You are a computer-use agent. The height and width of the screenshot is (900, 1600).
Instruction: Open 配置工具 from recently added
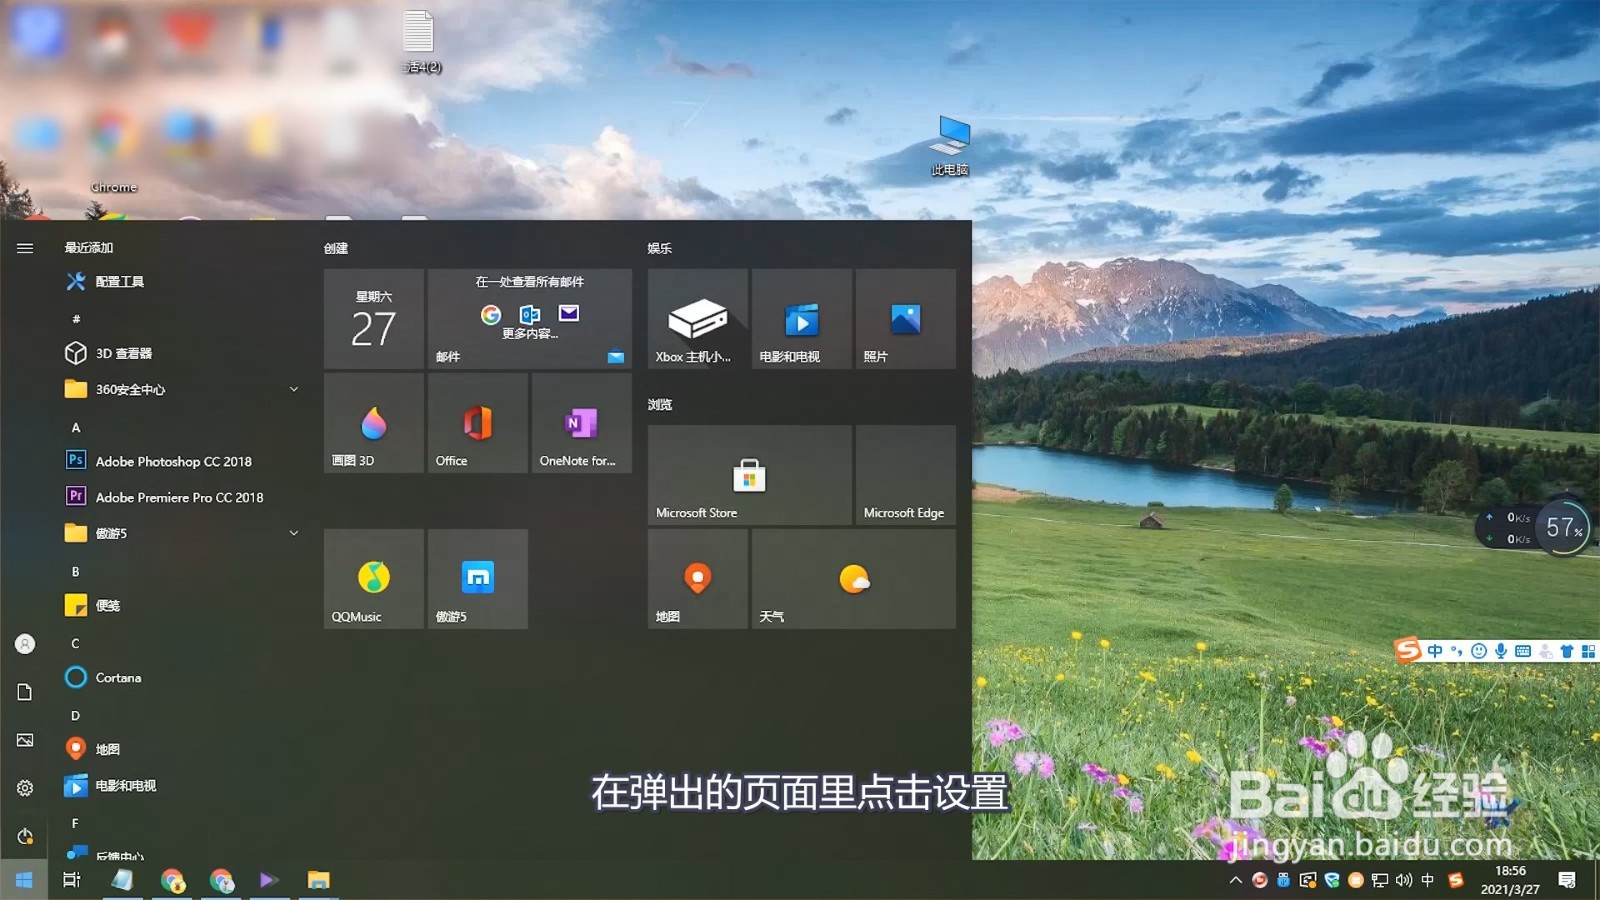click(x=182, y=281)
